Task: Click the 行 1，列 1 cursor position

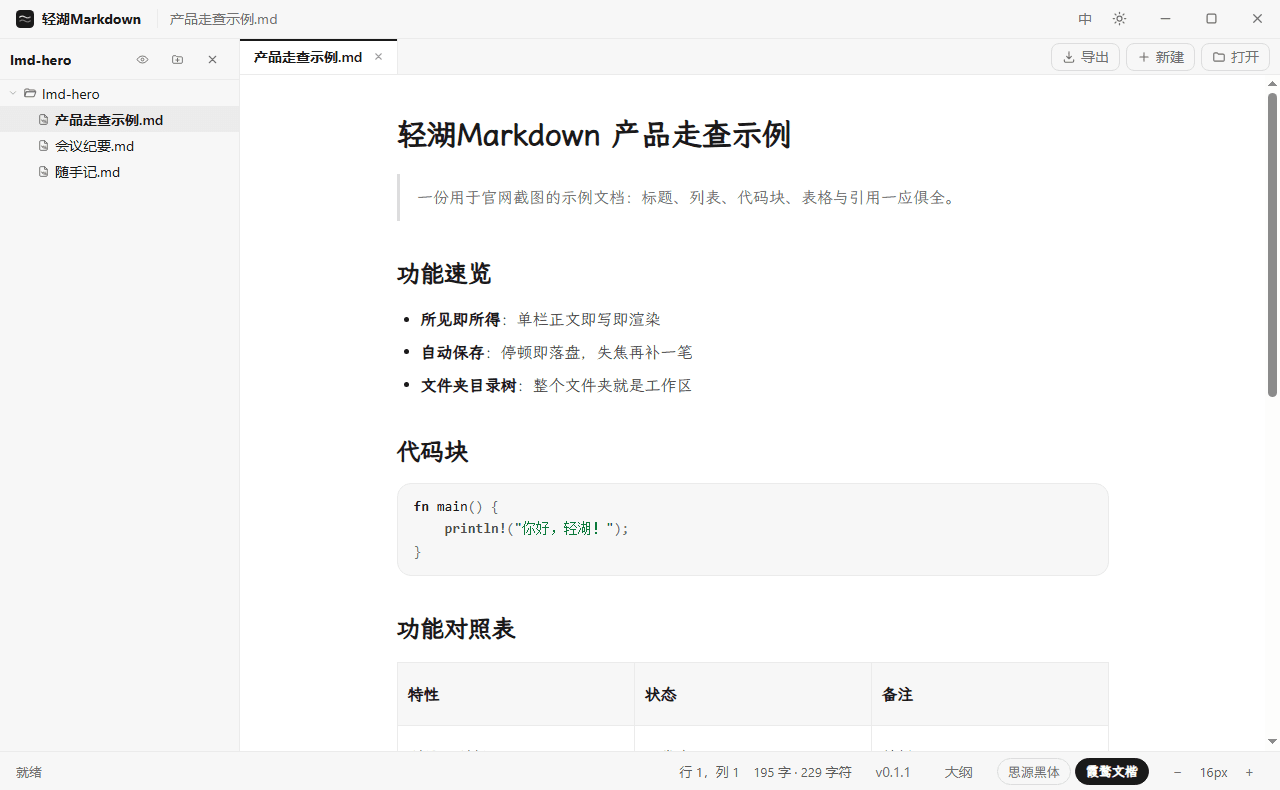Action: [709, 772]
